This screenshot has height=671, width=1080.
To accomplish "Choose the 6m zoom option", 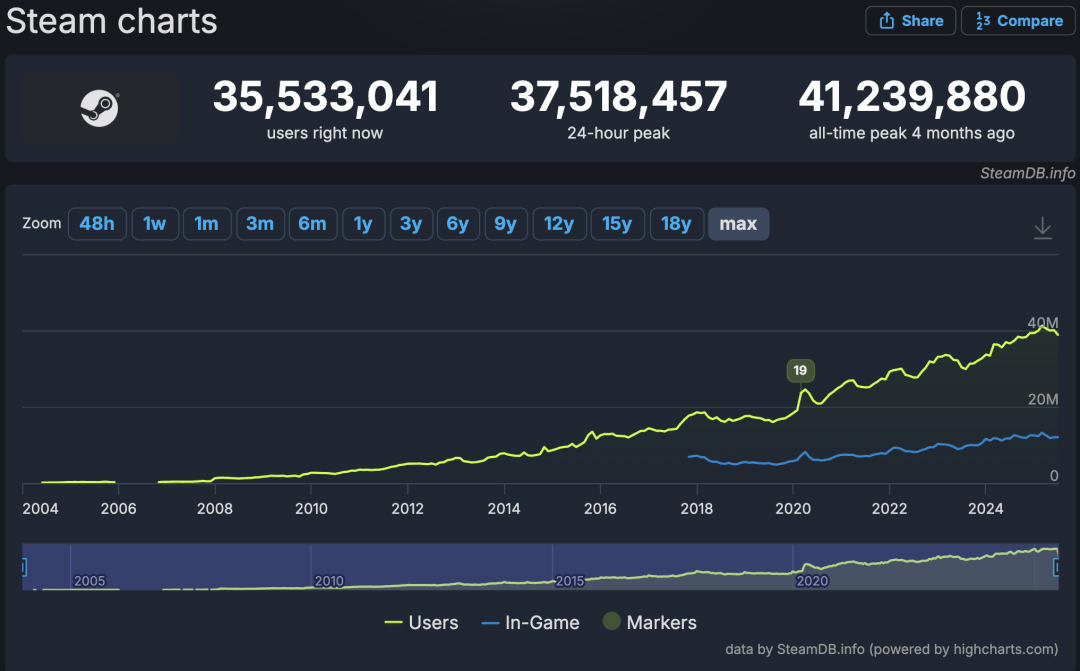I will (313, 224).
